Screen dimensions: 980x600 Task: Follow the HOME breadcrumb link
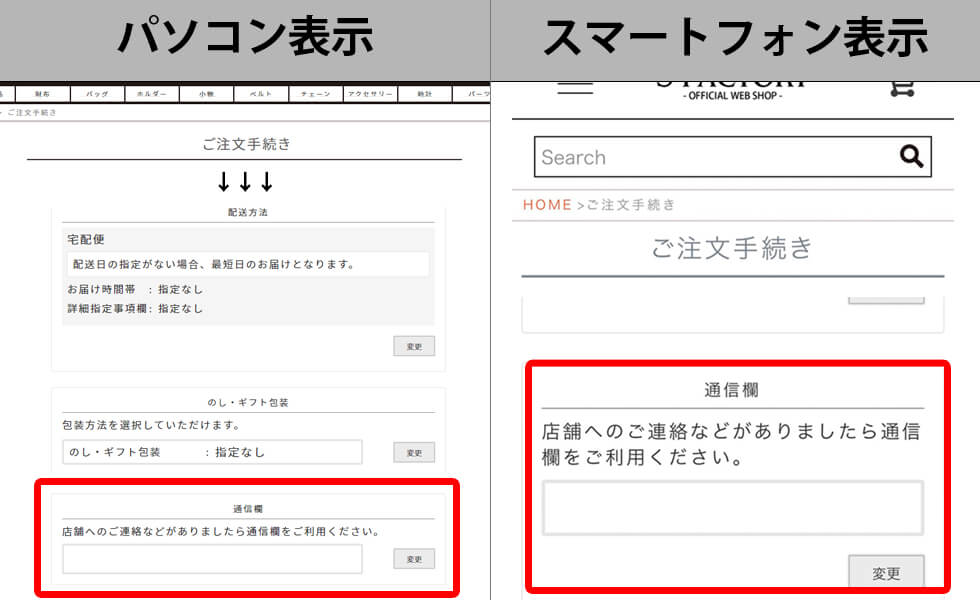point(547,204)
